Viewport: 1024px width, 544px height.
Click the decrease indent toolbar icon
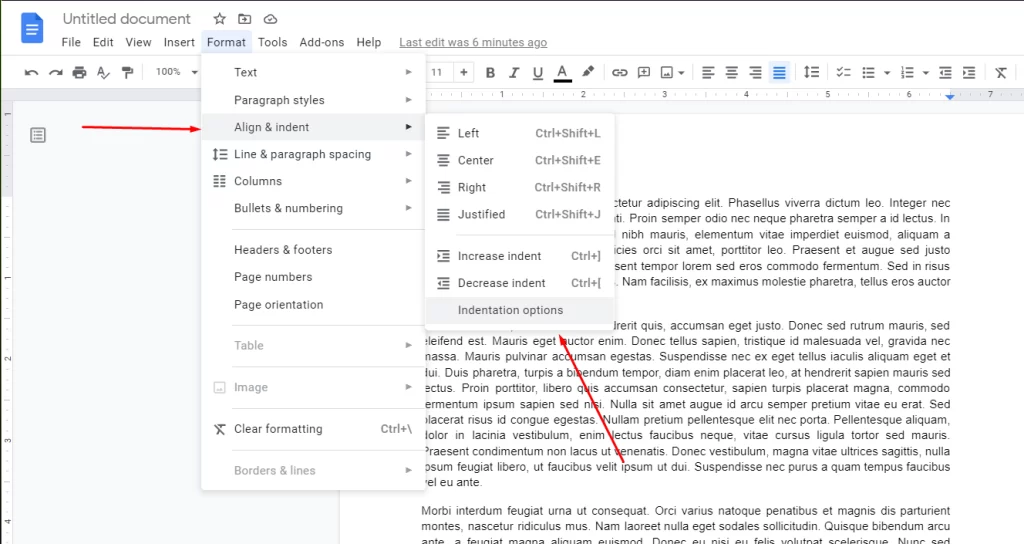[945, 72]
